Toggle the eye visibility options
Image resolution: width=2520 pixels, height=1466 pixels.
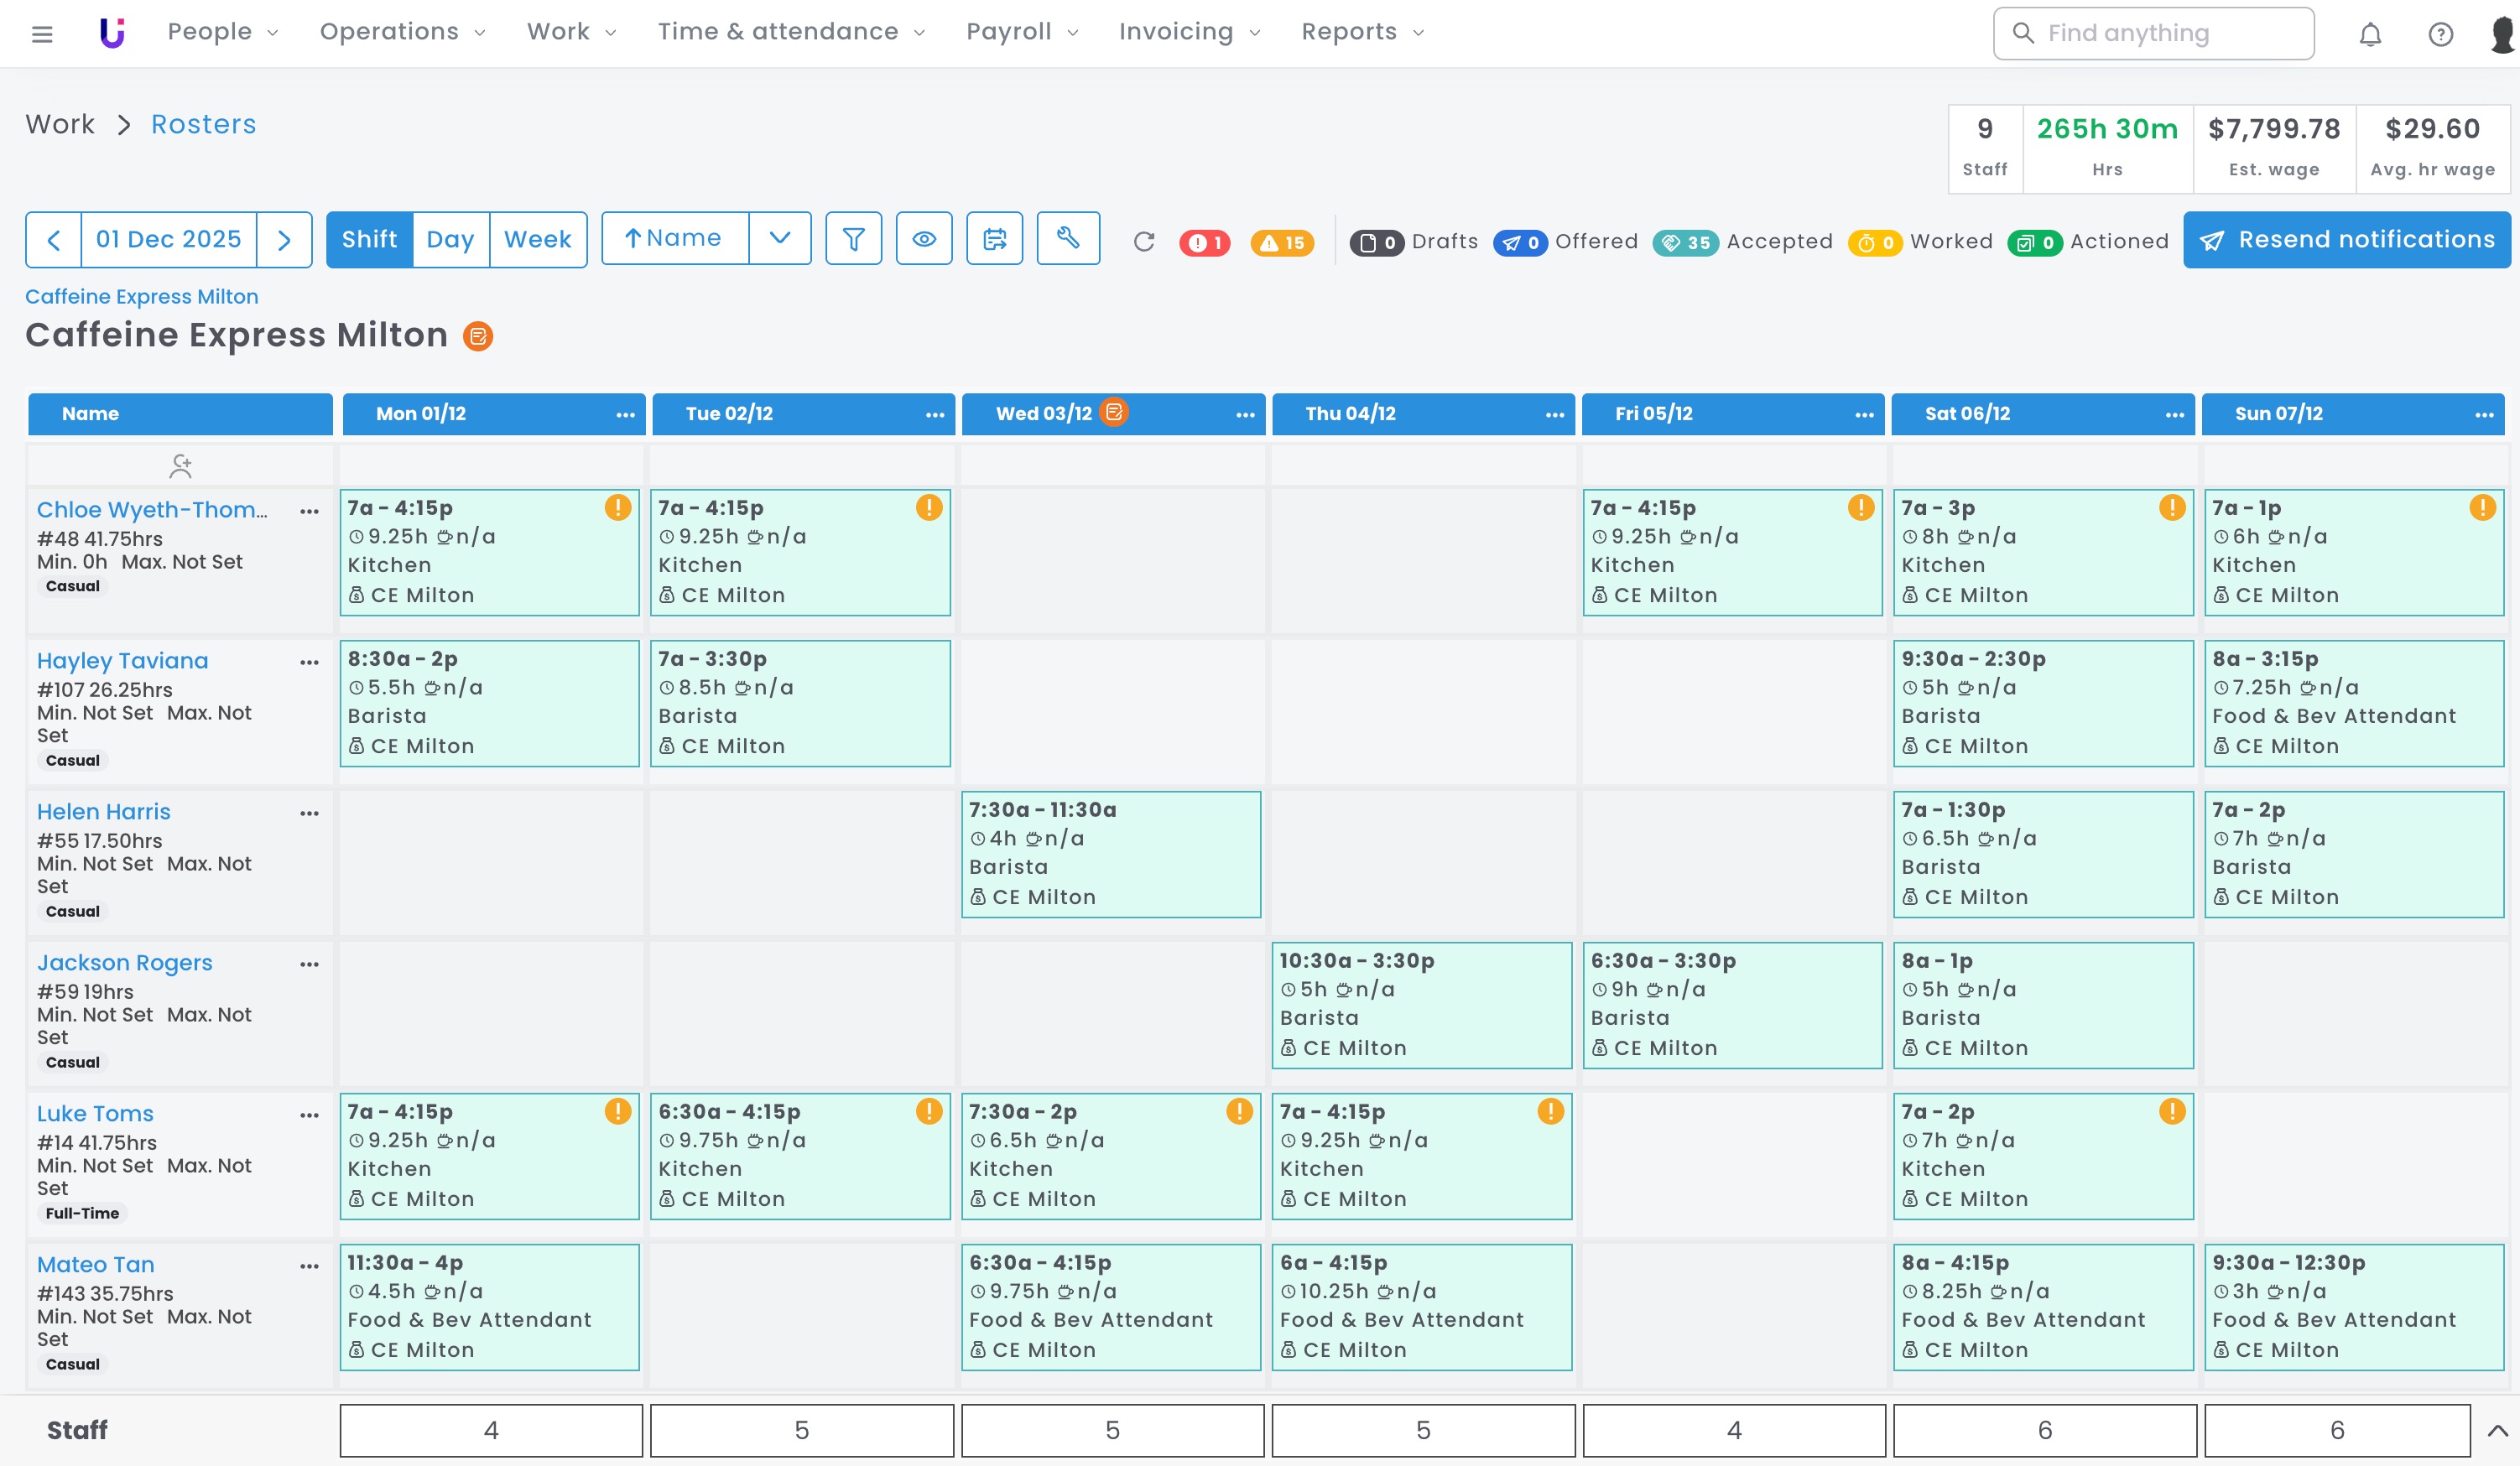[924, 239]
